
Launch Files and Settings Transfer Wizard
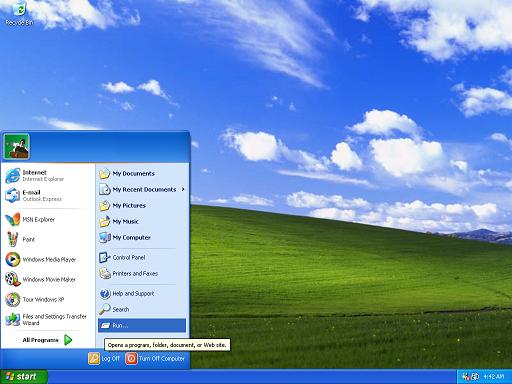pyautogui.click(x=48, y=319)
